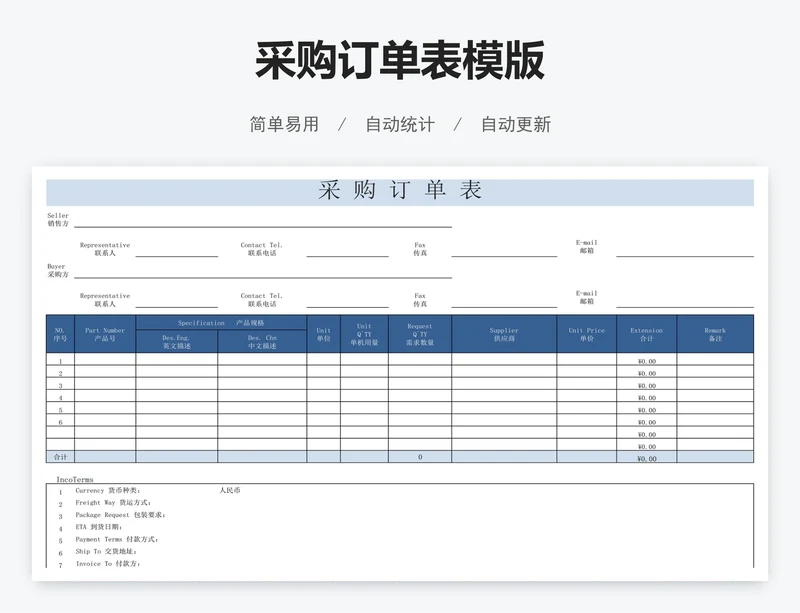Click the Currency 货币种类 term line

[108, 491]
